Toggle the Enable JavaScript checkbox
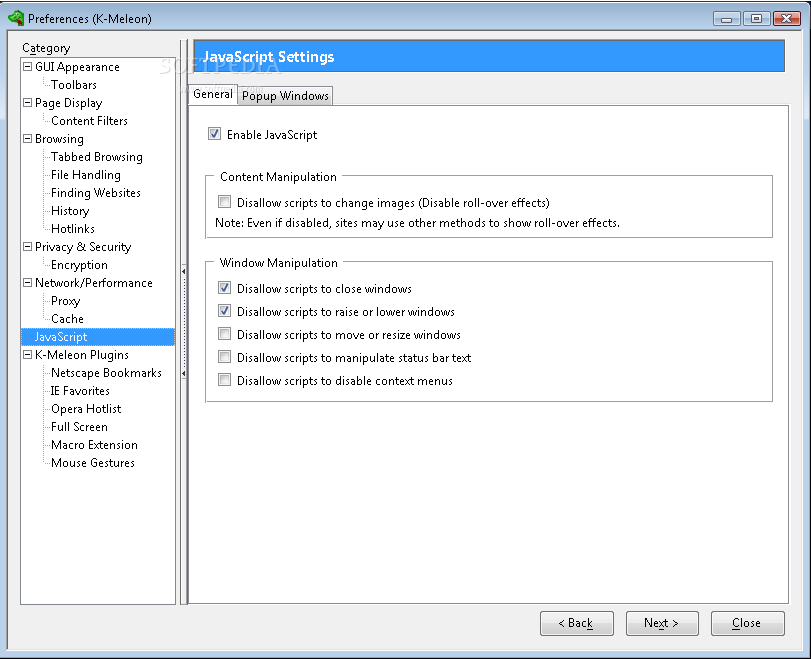Viewport: 811px width, 659px height. pyautogui.click(x=214, y=134)
